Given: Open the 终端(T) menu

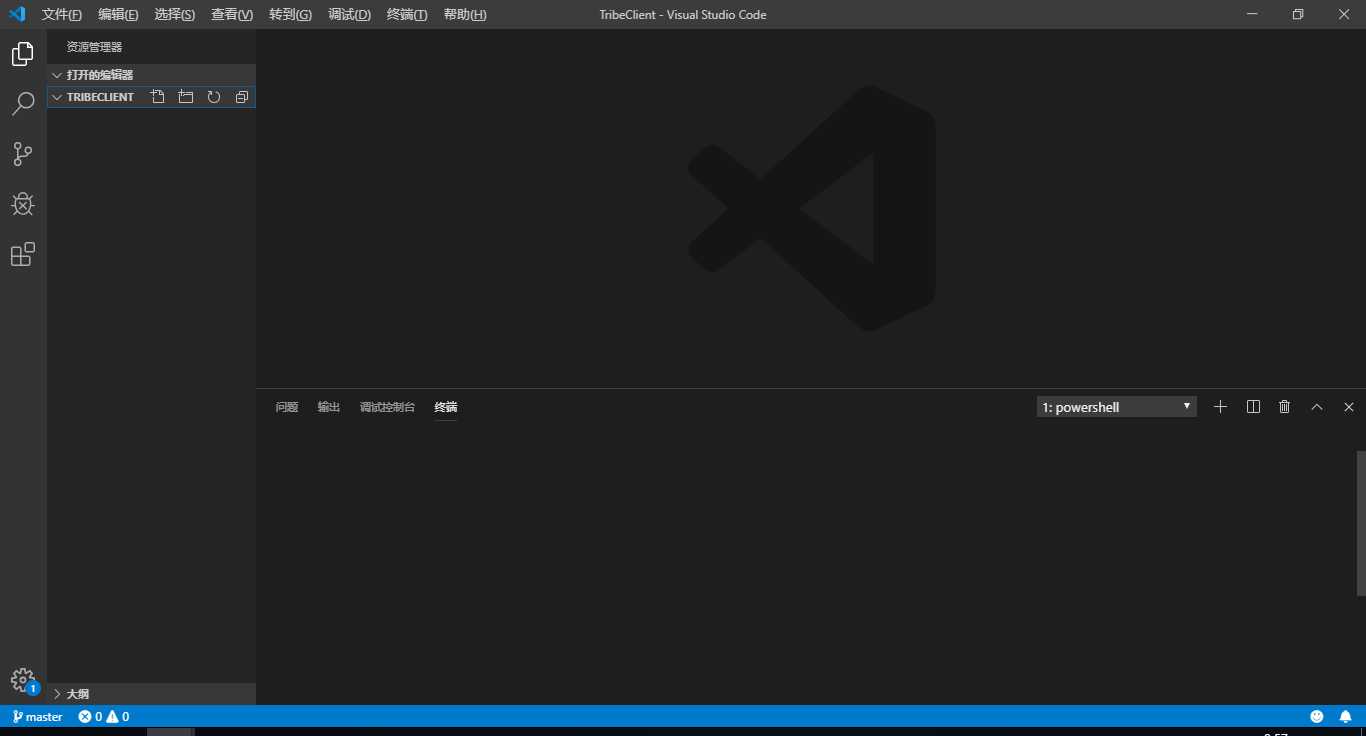Looking at the screenshot, I should [407, 15].
